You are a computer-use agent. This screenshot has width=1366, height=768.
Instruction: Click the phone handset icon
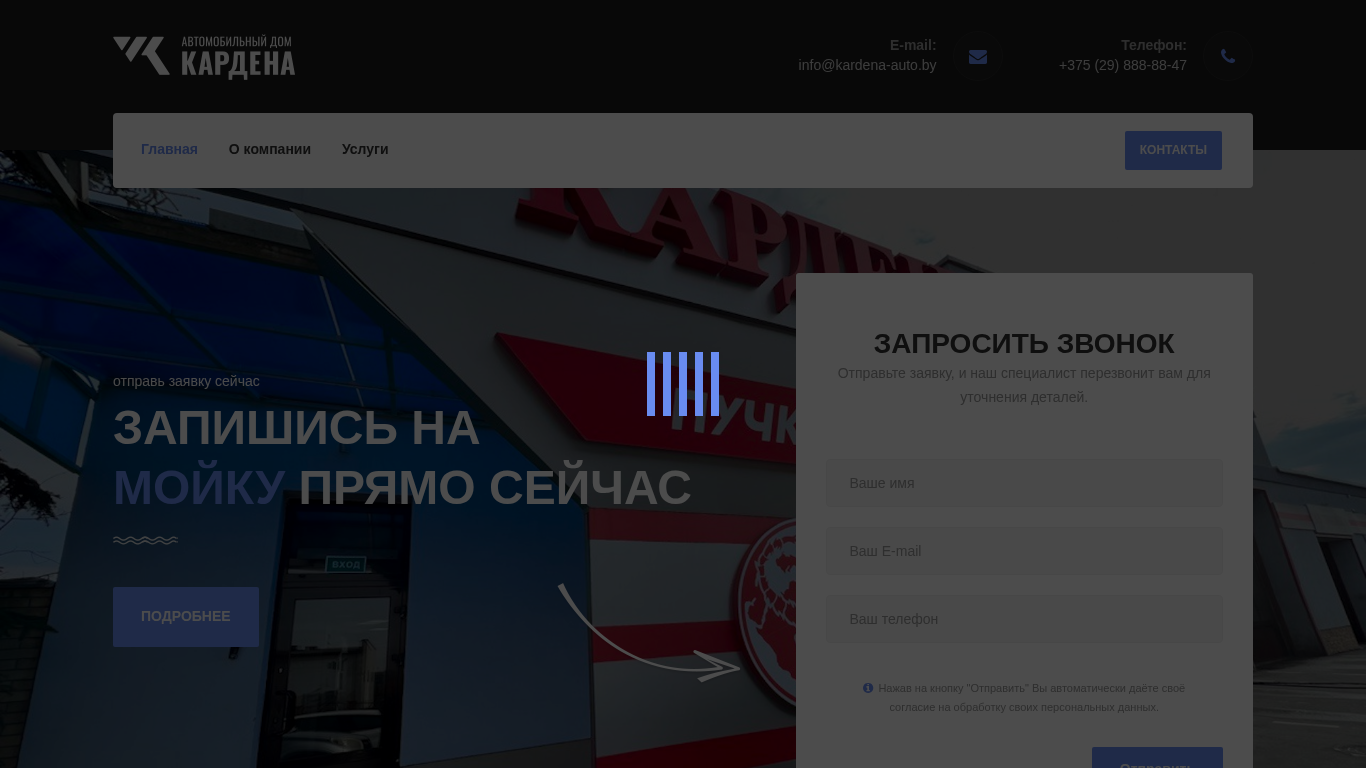coord(1228,57)
